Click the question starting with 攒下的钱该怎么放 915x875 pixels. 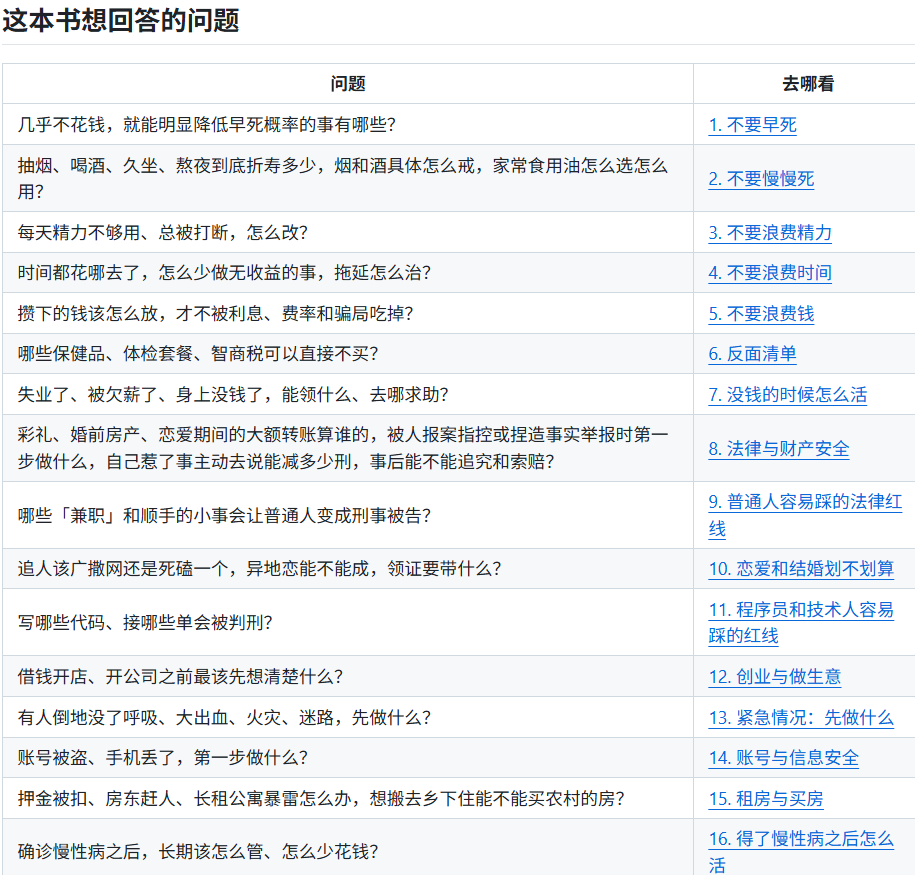[x=216, y=314]
